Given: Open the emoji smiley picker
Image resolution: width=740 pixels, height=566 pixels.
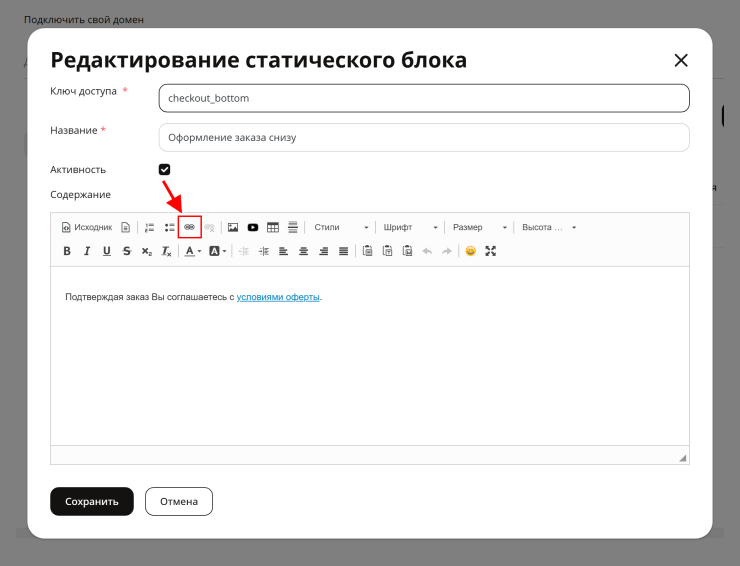Looking at the screenshot, I should point(471,251).
